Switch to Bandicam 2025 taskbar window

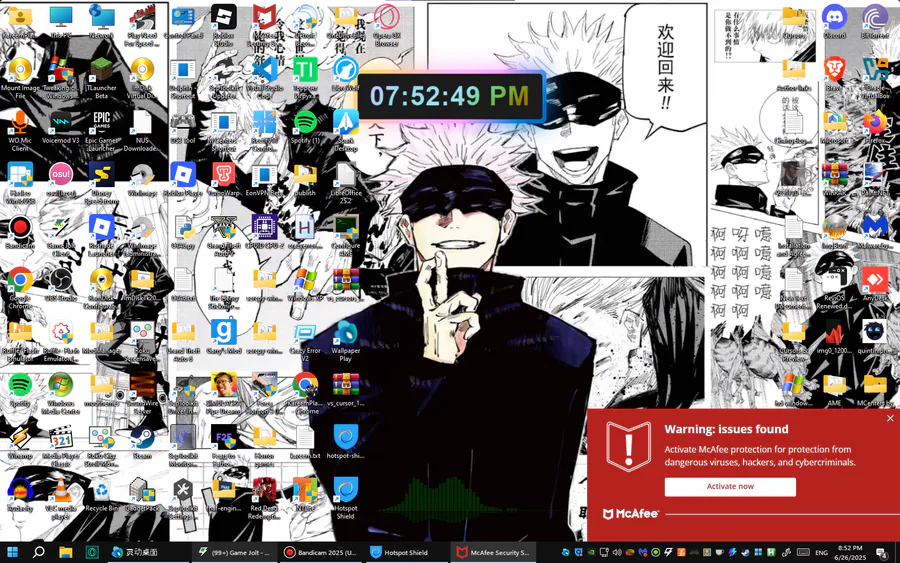[321, 552]
